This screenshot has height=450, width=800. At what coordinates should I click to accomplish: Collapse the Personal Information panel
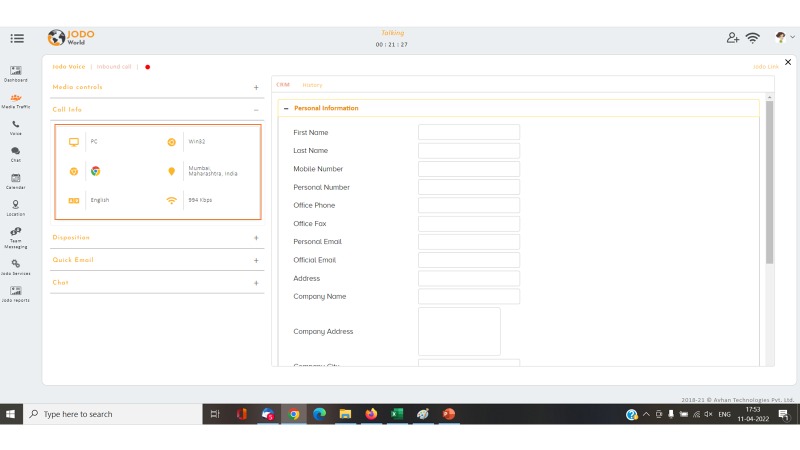pyautogui.click(x=286, y=108)
